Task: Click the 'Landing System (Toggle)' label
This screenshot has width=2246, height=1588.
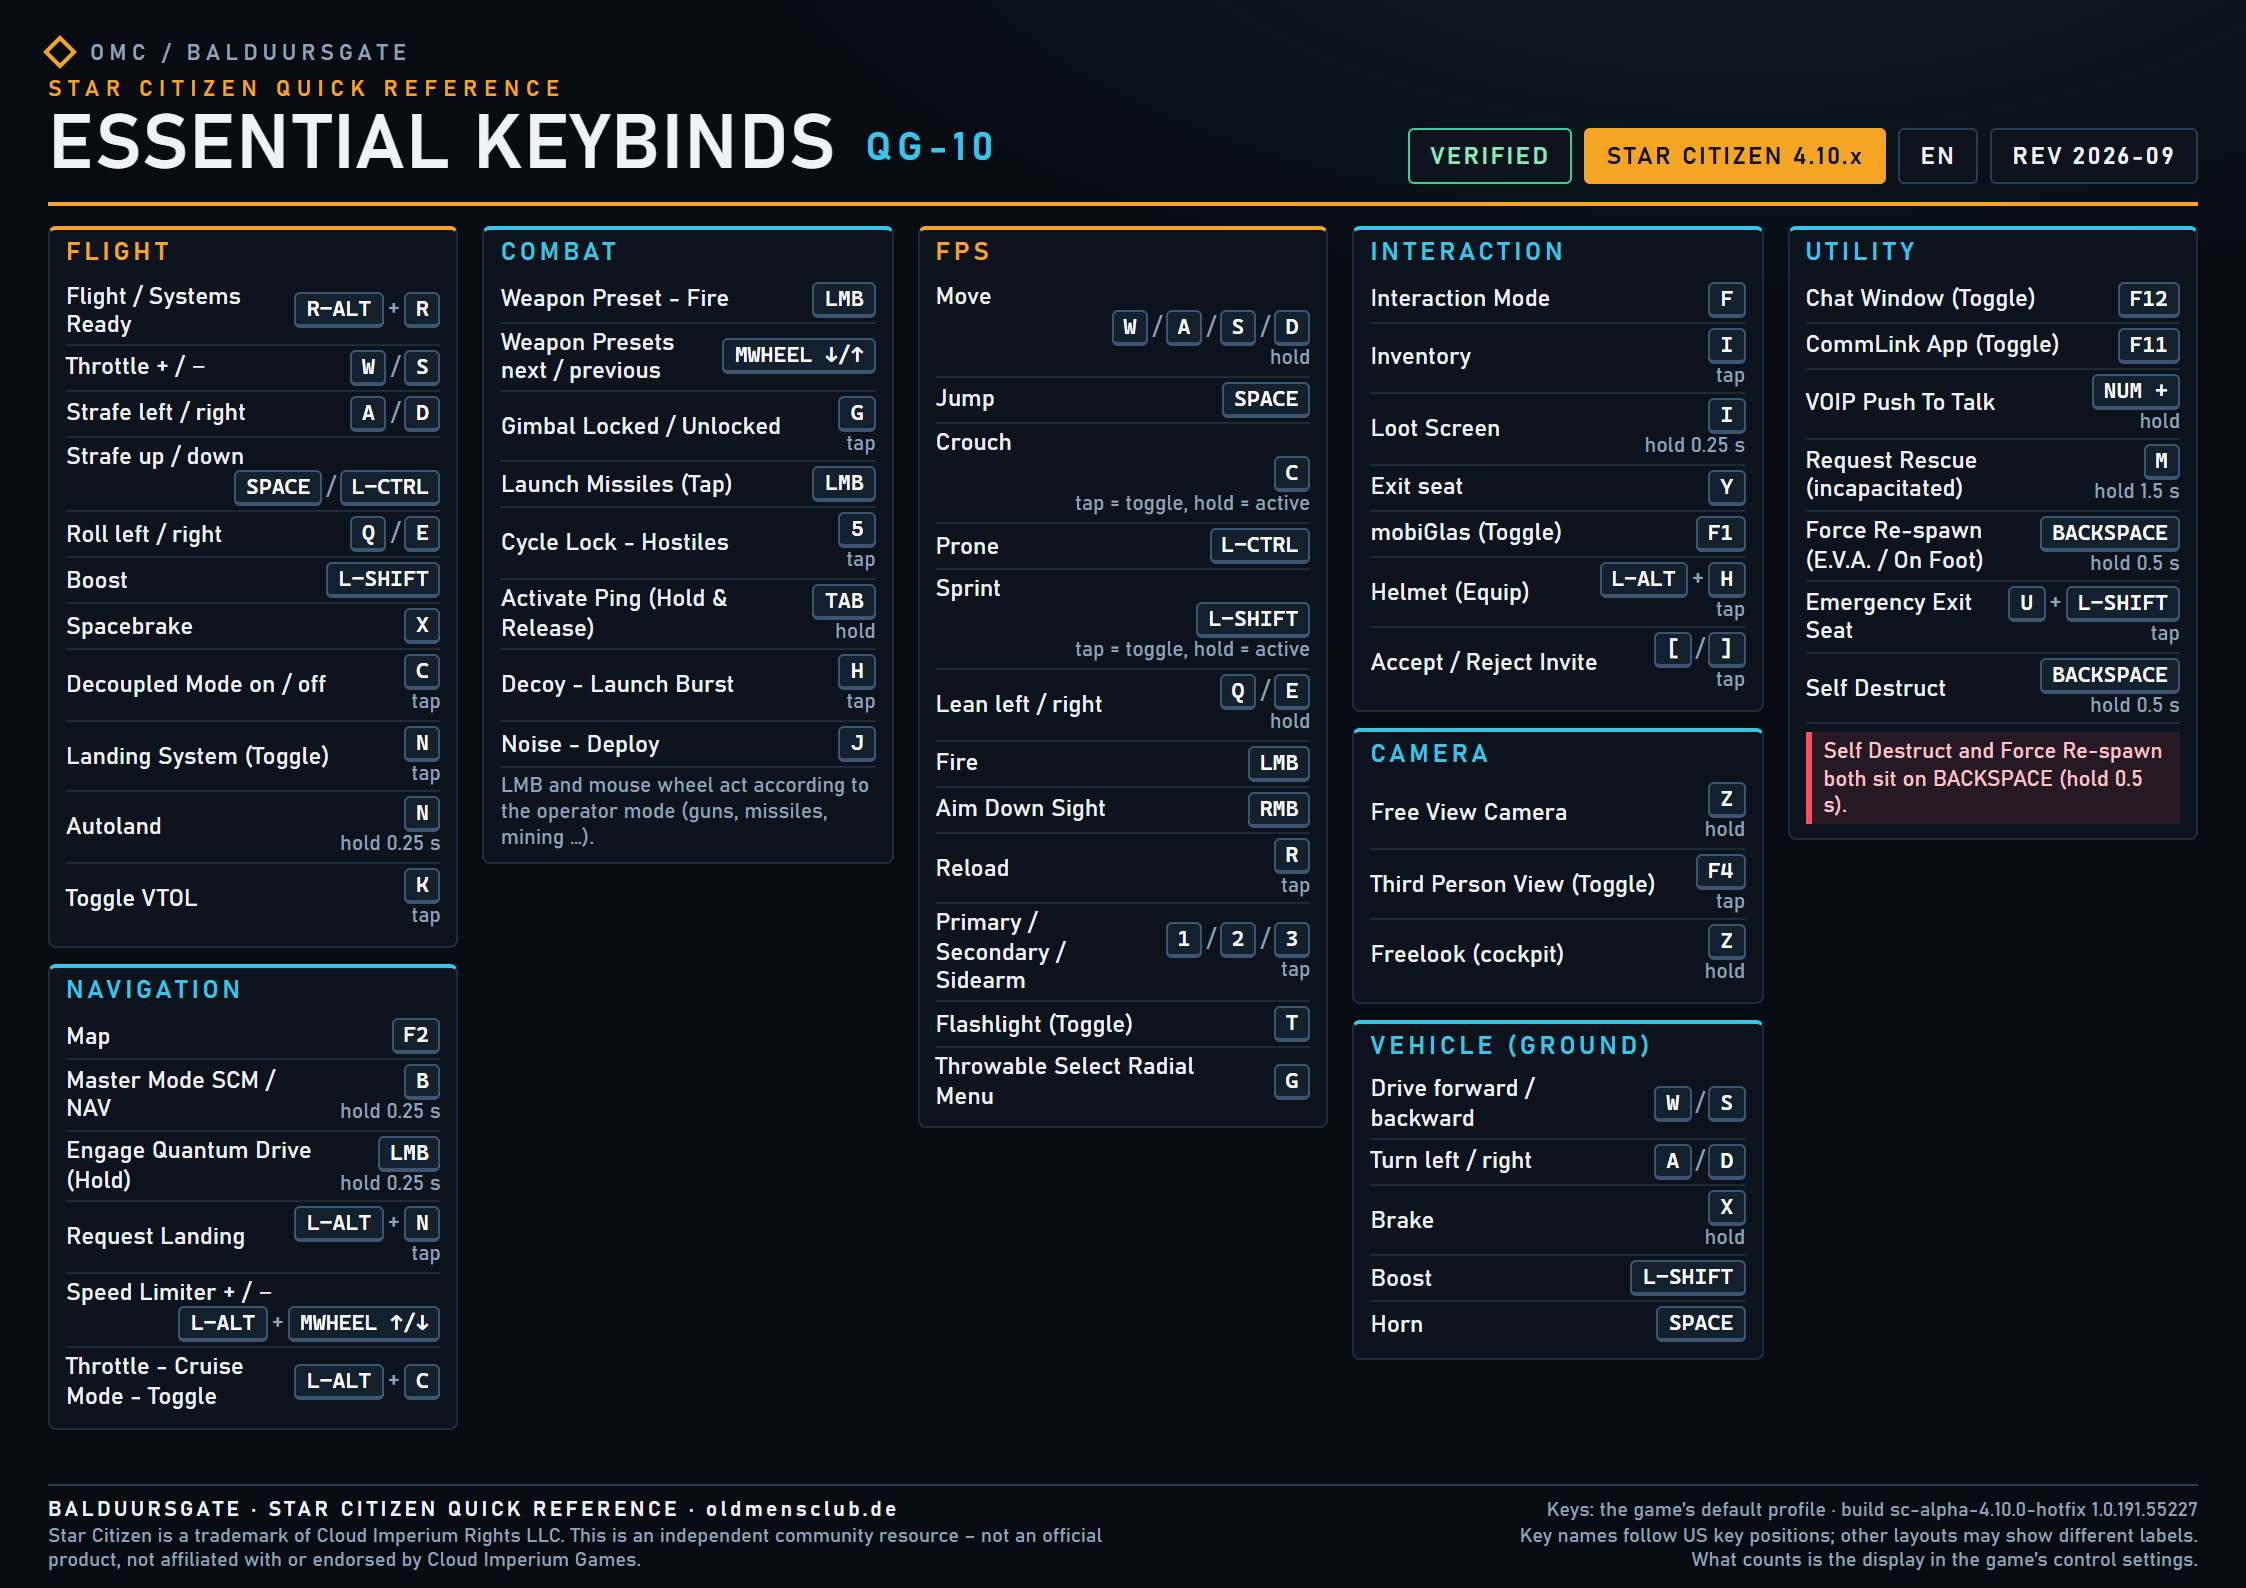Action: (x=197, y=756)
